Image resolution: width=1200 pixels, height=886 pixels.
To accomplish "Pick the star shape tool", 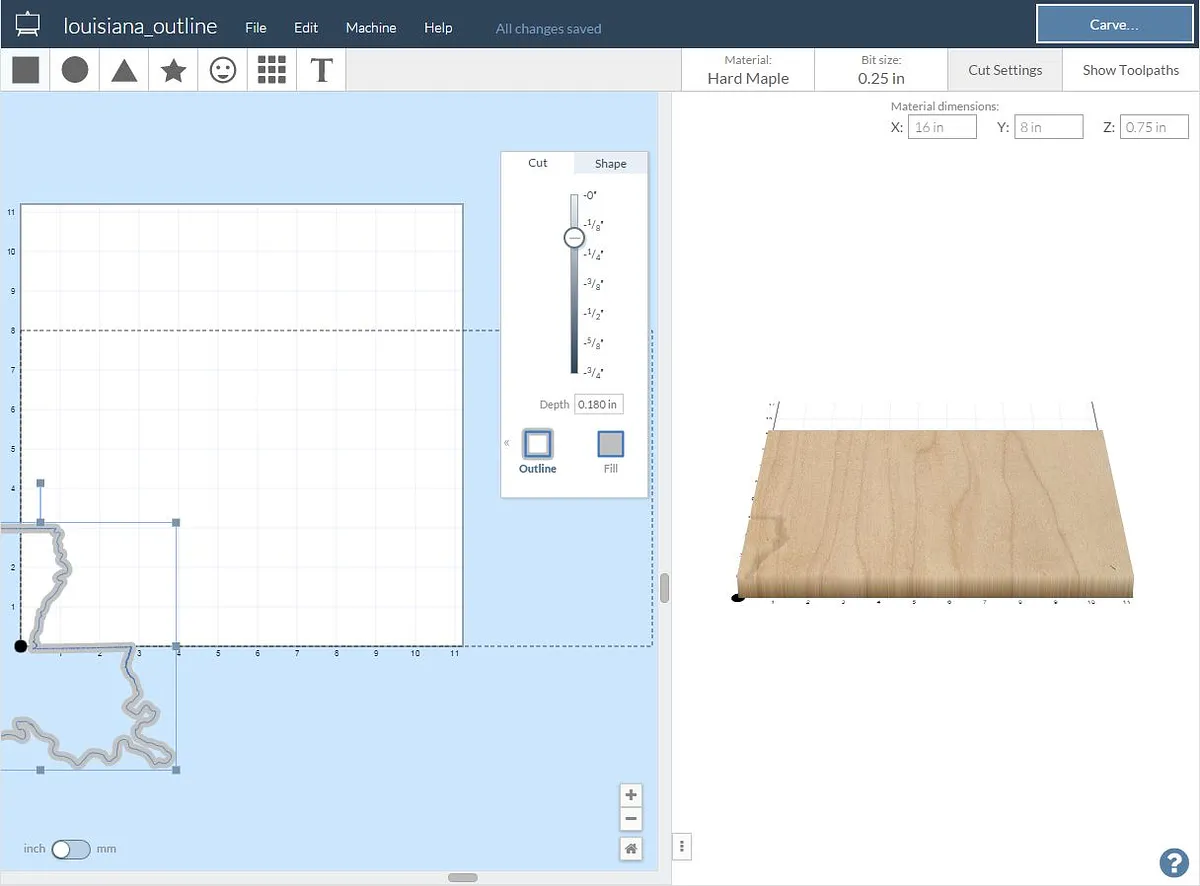I will pyautogui.click(x=173, y=70).
